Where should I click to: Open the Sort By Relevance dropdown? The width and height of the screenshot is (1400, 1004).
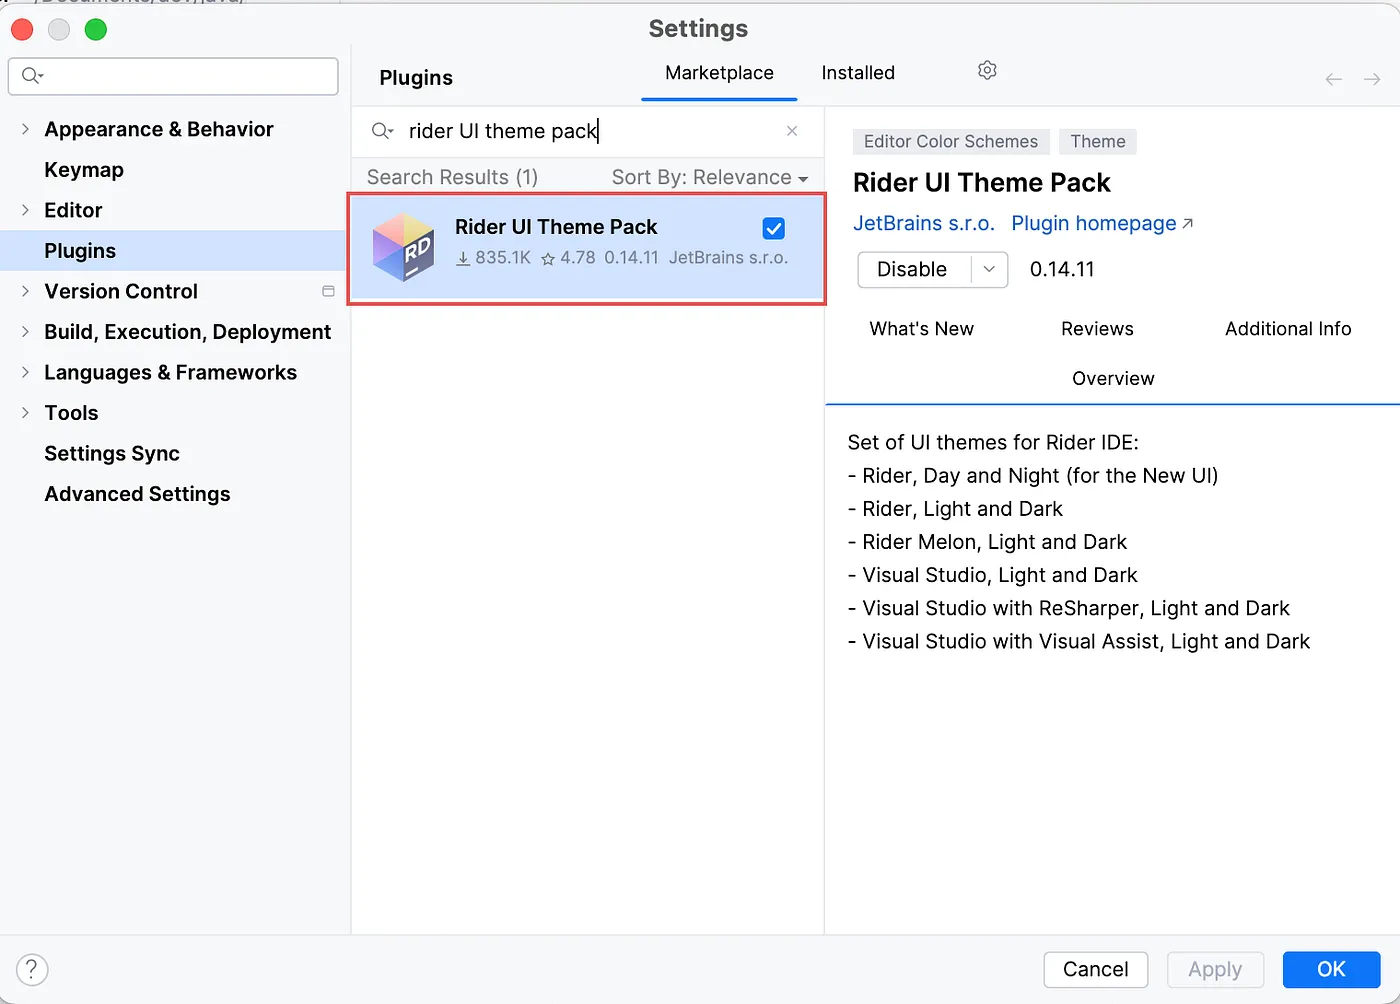[710, 177]
